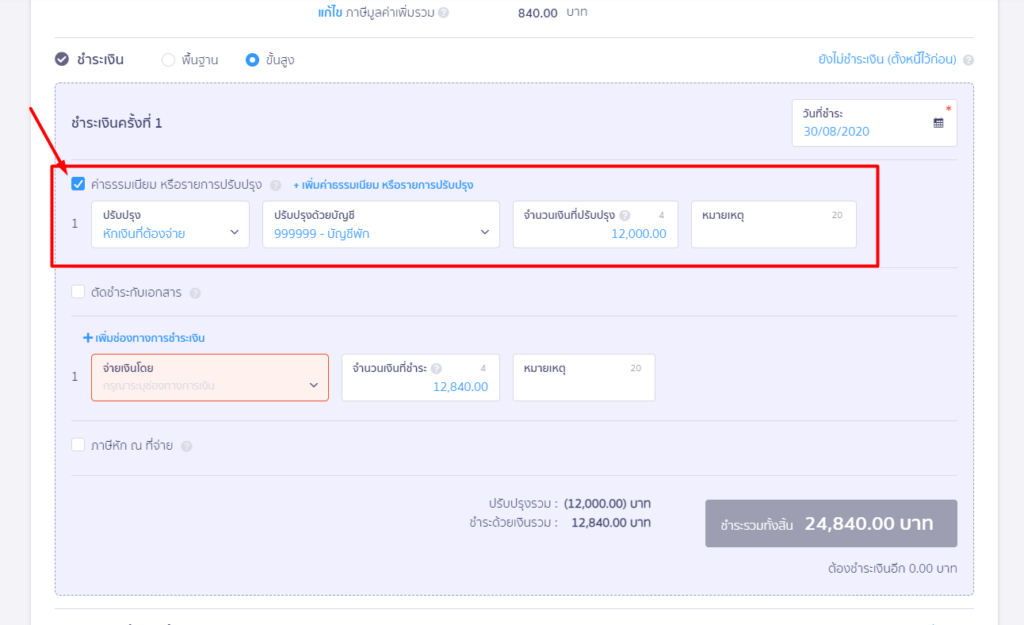Click วันที่ชำระ date field 30/08/2020

(x=874, y=123)
